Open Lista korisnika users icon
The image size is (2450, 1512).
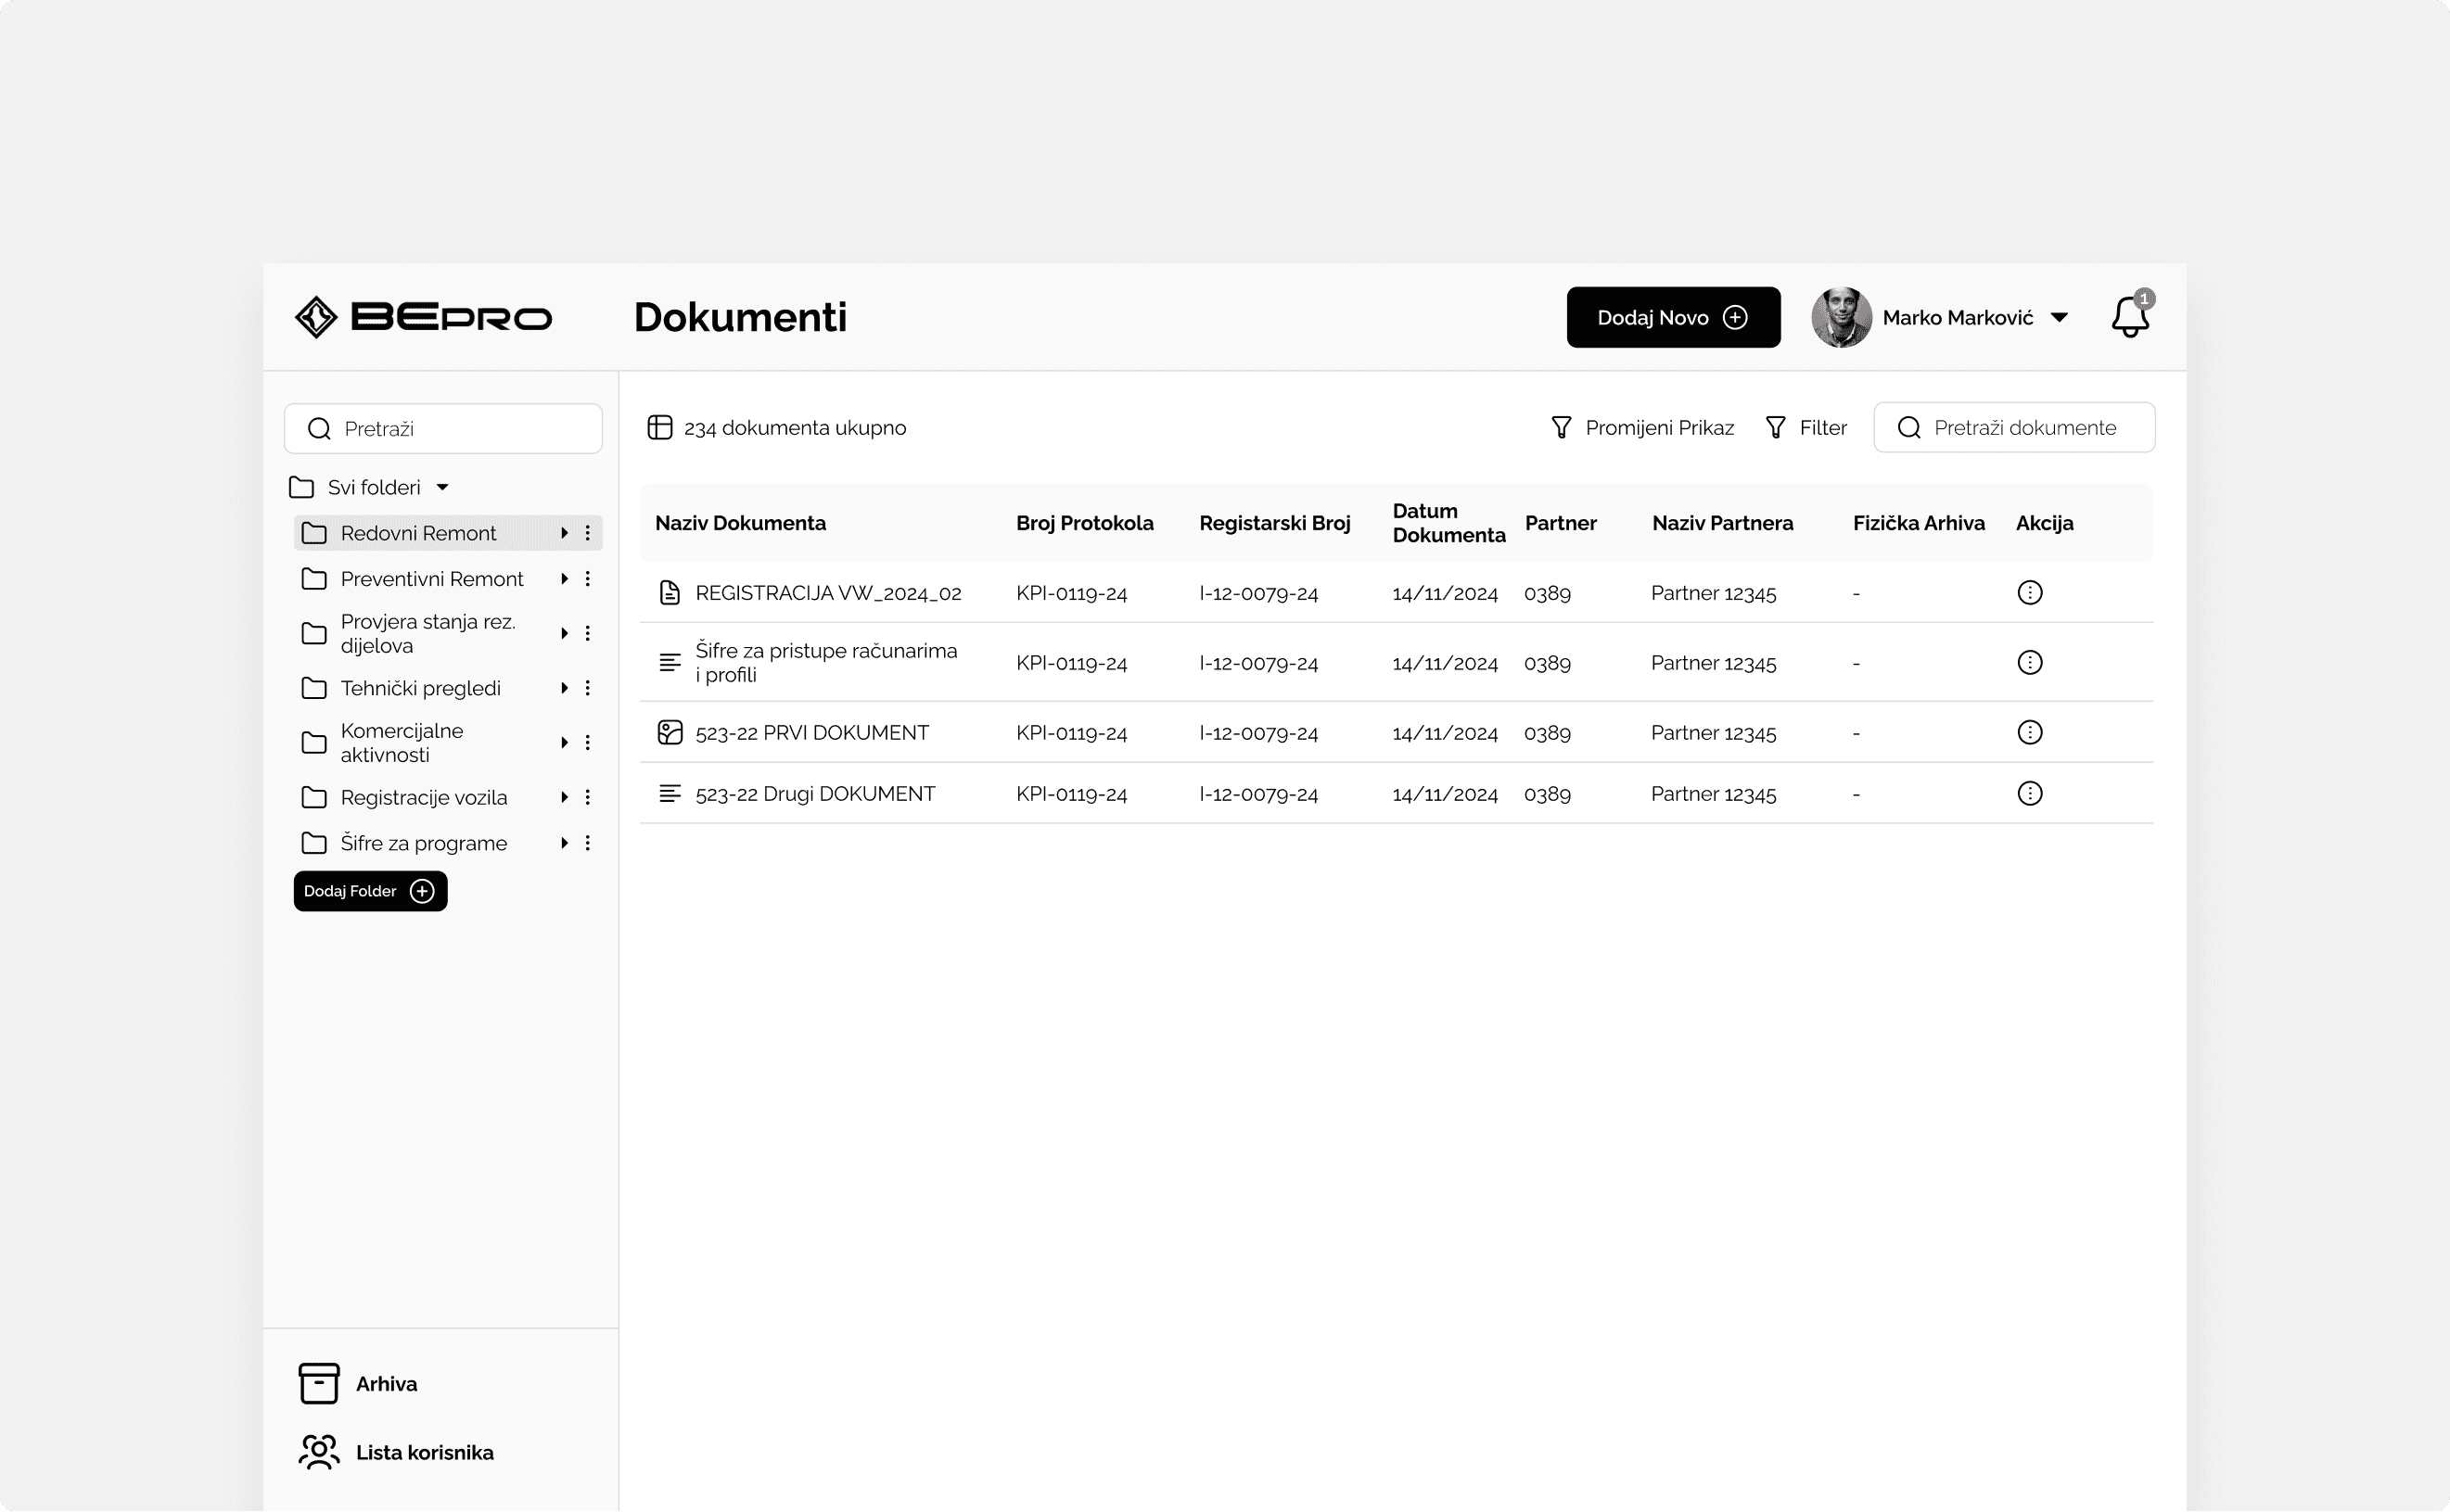tap(319, 1452)
